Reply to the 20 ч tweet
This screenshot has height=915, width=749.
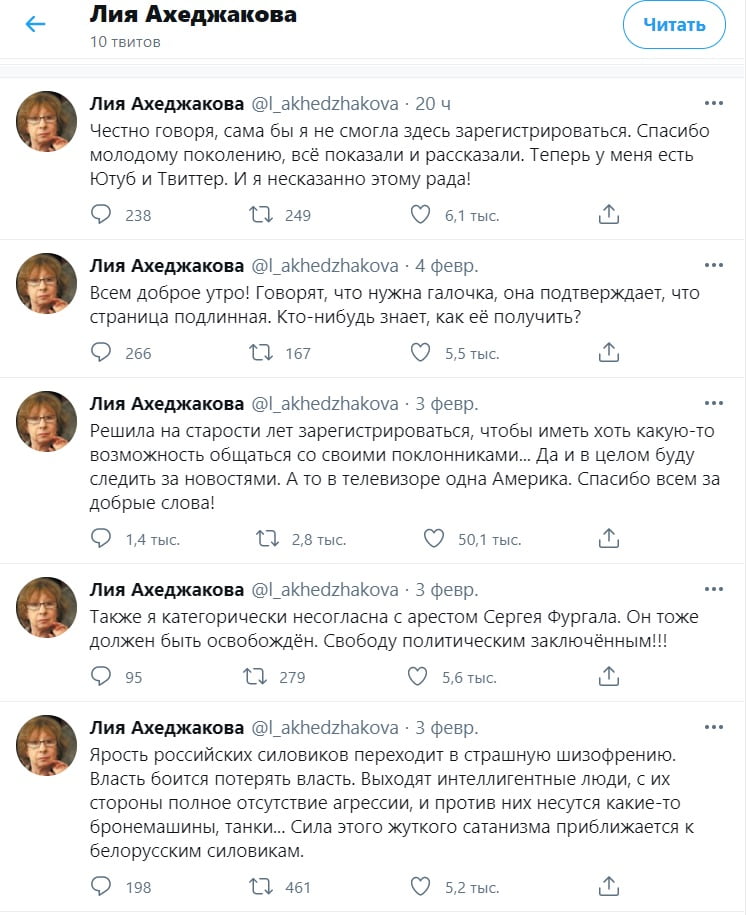pyautogui.click(x=101, y=214)
